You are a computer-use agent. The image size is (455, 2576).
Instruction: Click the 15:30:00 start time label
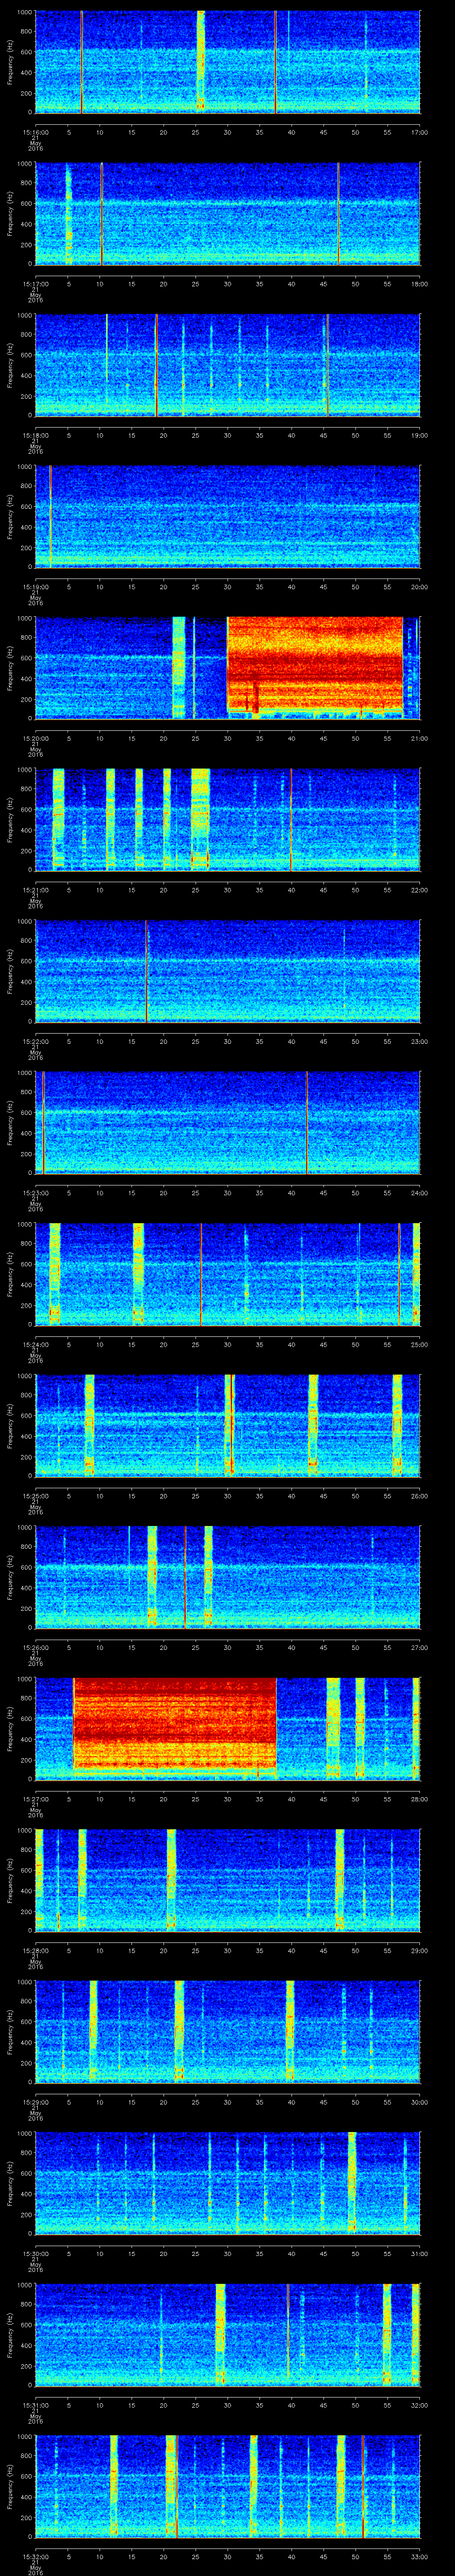[35, 2254]
